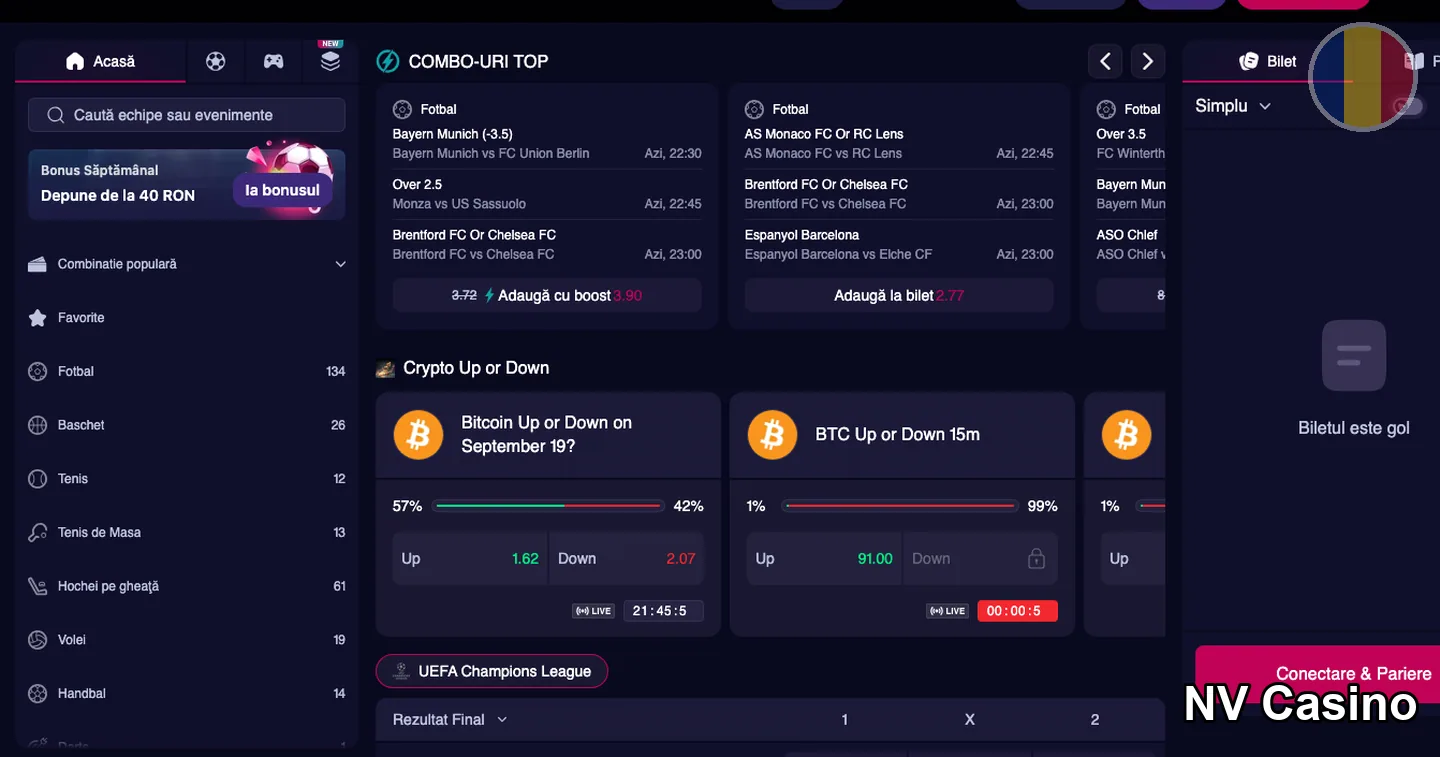Click the locked Down option on BTC 15m
The width and height of the screenshot is (1440, 757).
[980, 559]
